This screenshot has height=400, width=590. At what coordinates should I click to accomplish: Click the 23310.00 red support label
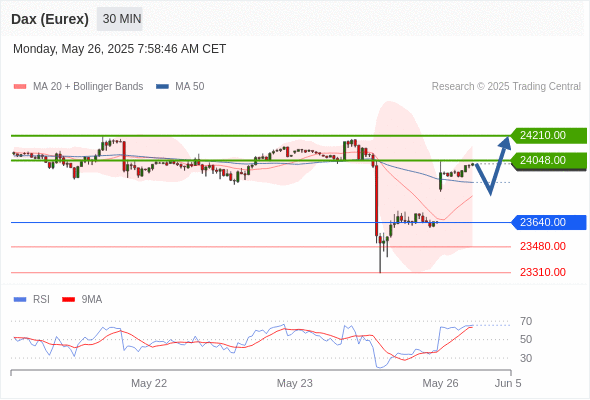pos(543,272)
